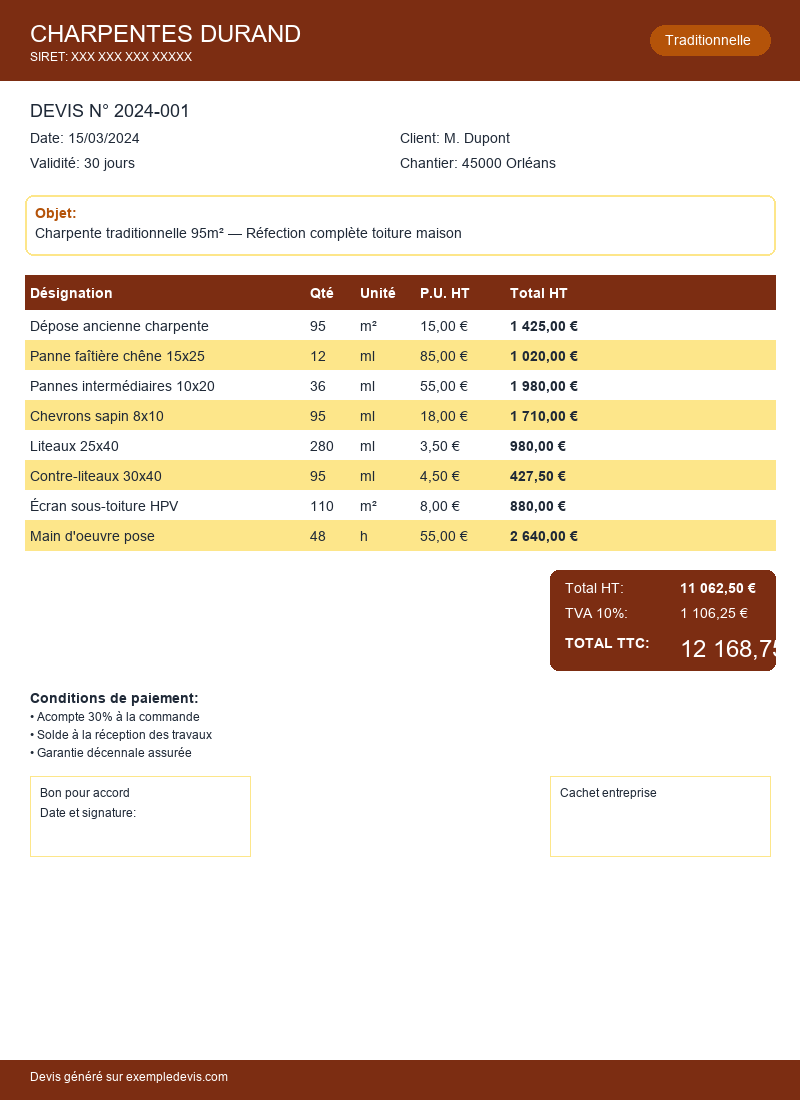Click the Bon pour accord signature box

click(140, 816)
